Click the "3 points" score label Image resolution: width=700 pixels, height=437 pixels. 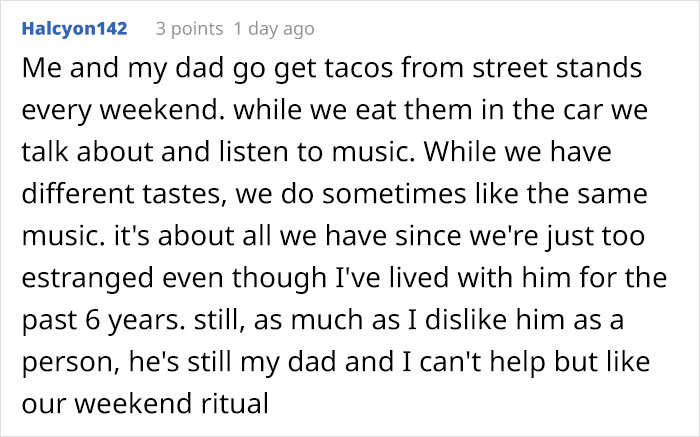(x=188, y=29)
